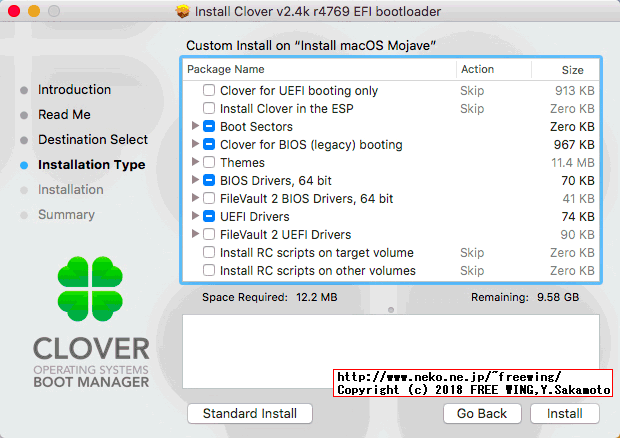Toggle the UEFI Drivers checkbox
620x438 pixels.
[209, 216]
